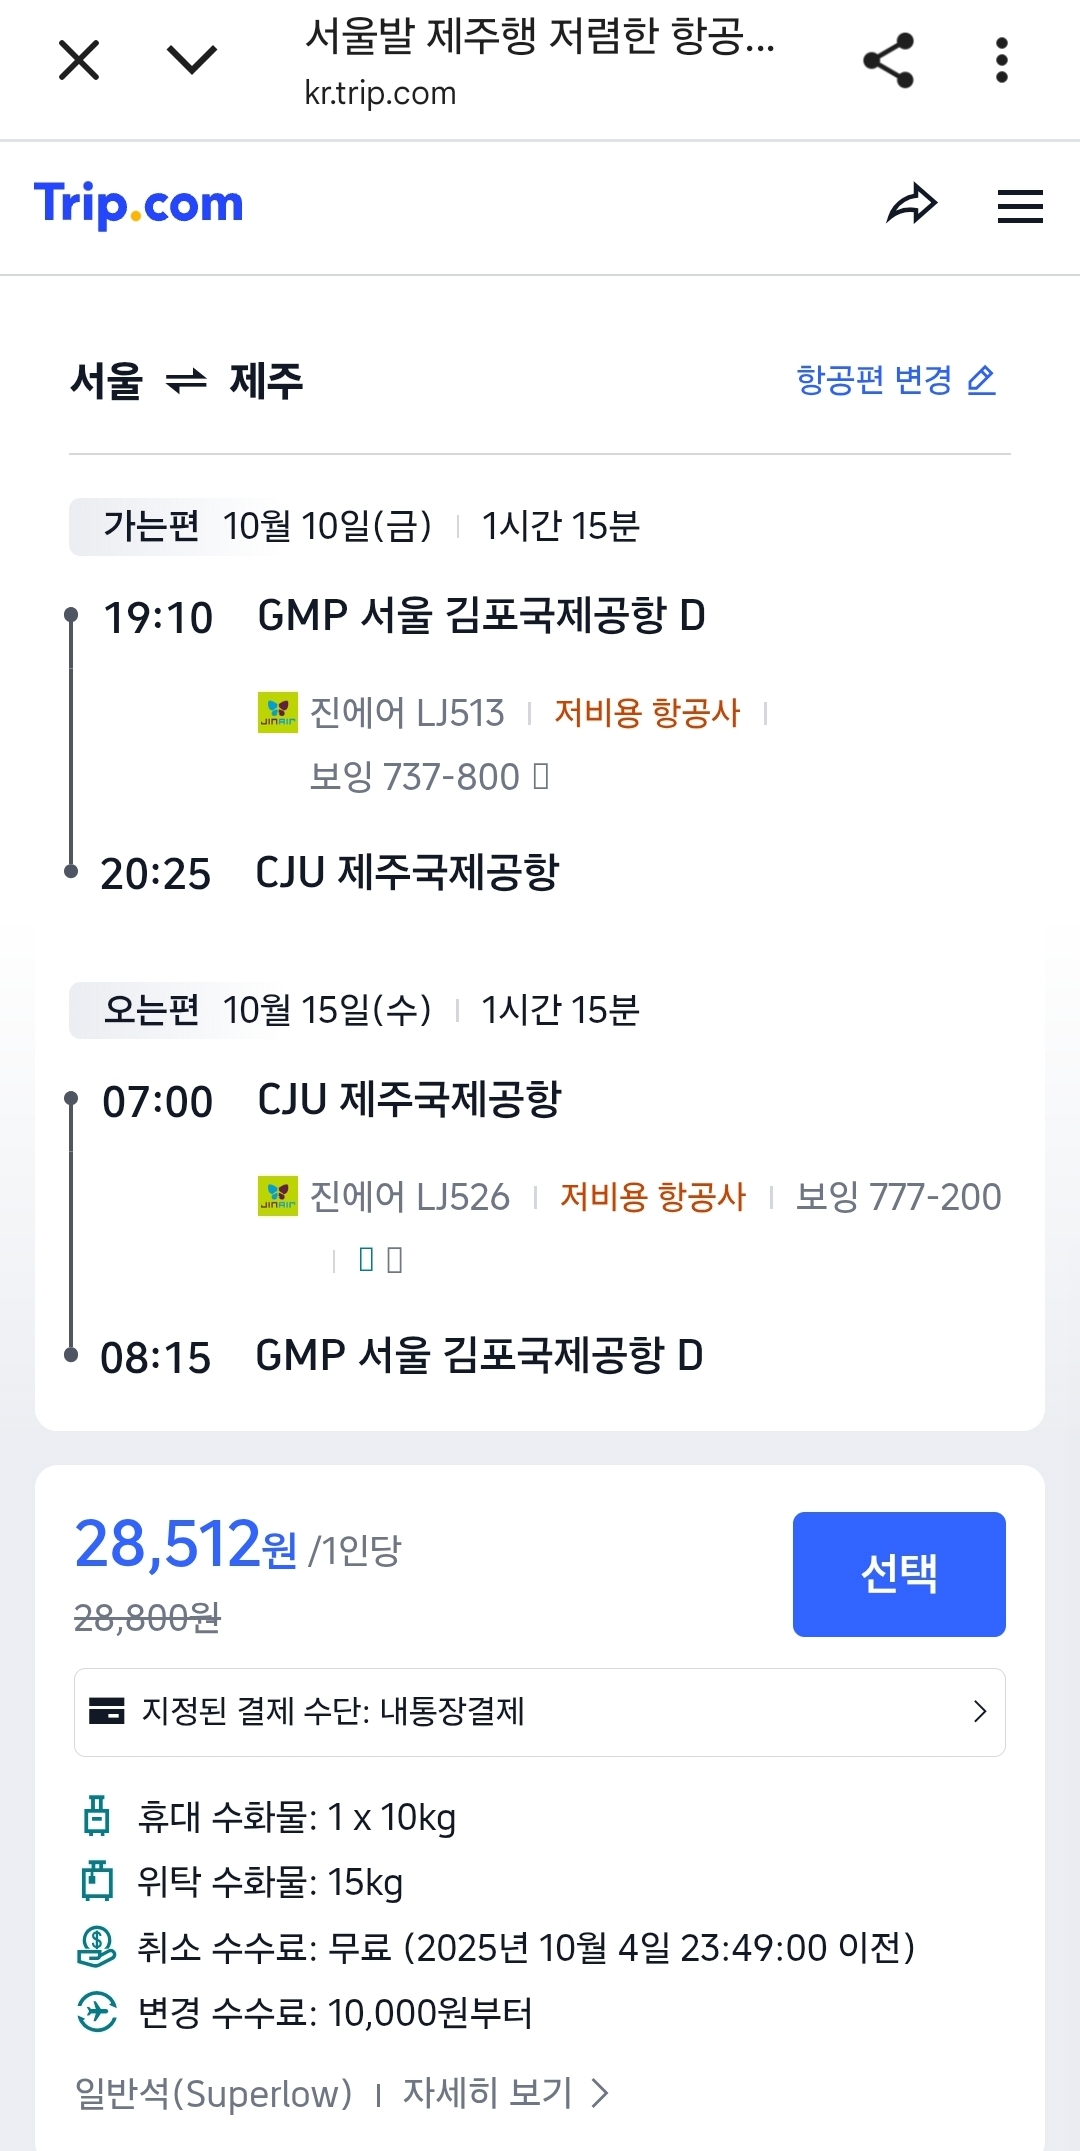Expand the browser down-chevron menu

[x=191, y=60]
